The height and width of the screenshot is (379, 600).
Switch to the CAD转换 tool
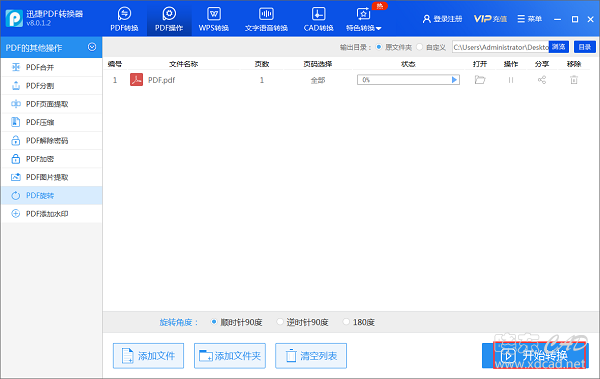click(x=318, y=19)
